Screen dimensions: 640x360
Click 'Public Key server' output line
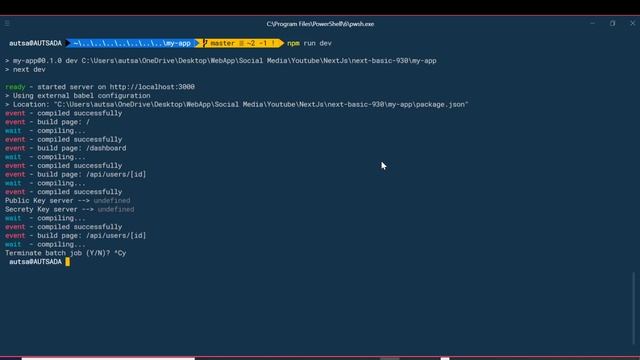coord(68,201)
